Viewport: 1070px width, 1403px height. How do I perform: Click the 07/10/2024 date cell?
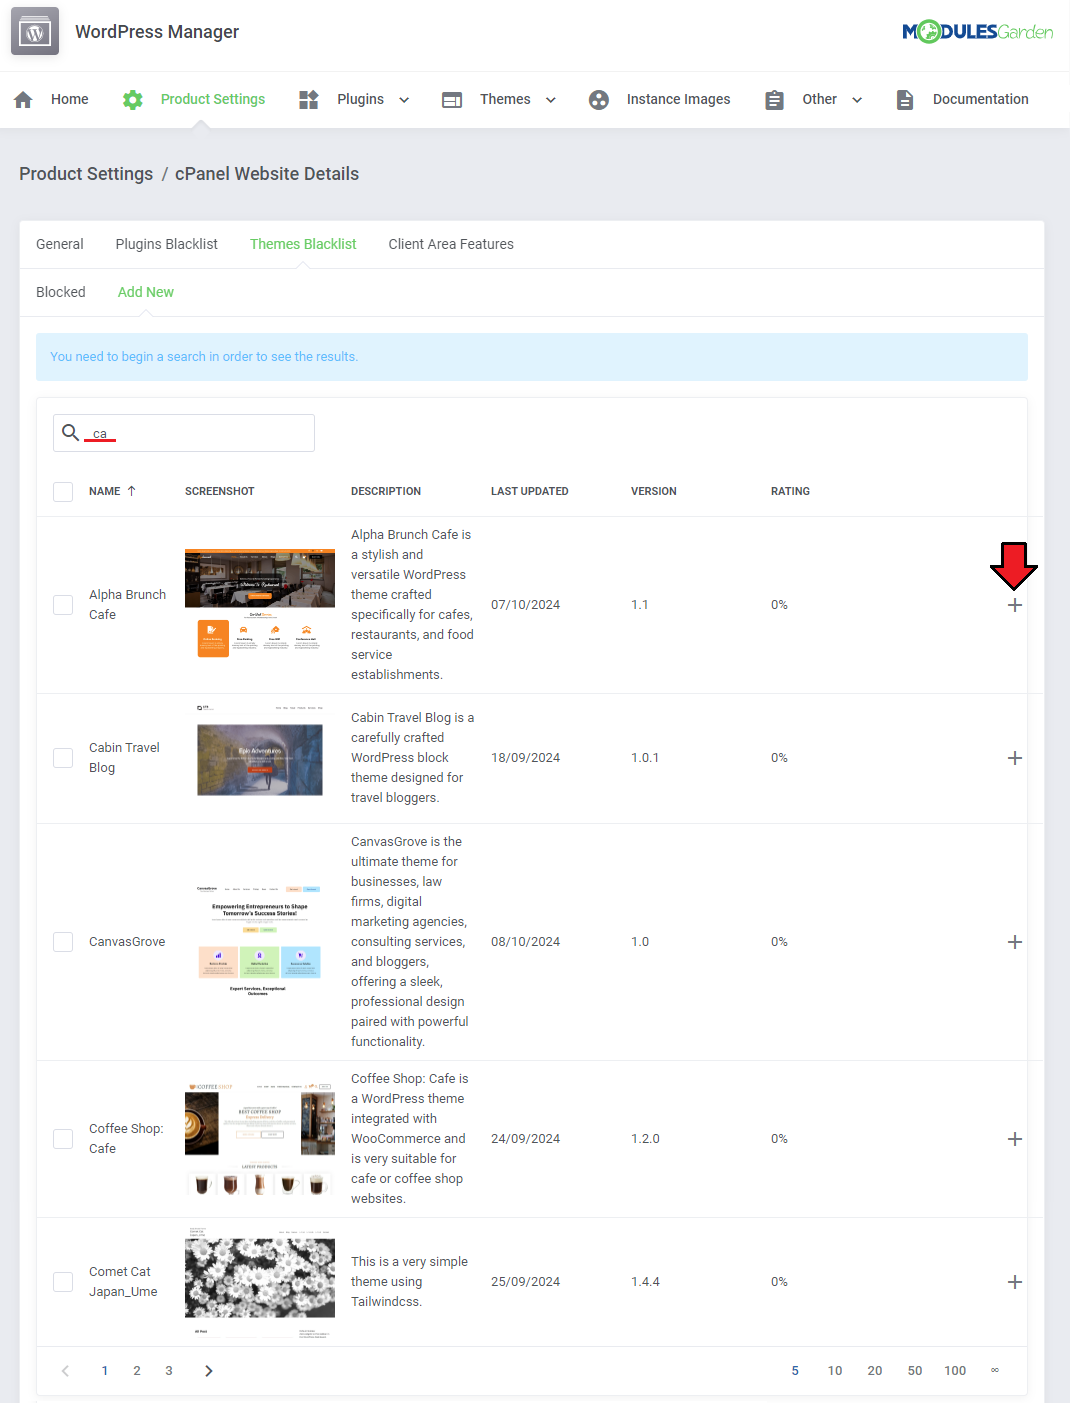click(x=525, y=605)
